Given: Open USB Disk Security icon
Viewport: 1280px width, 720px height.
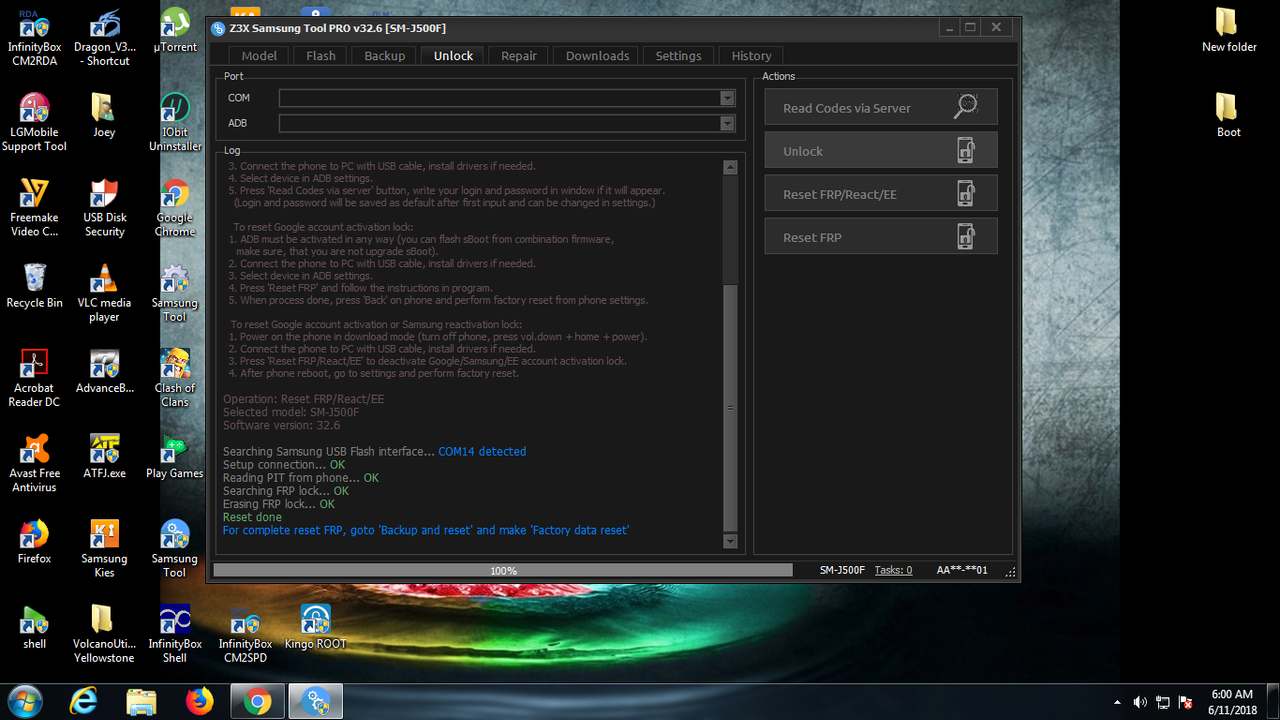Looking at the screenshot, I should click(x=104, y=208).
